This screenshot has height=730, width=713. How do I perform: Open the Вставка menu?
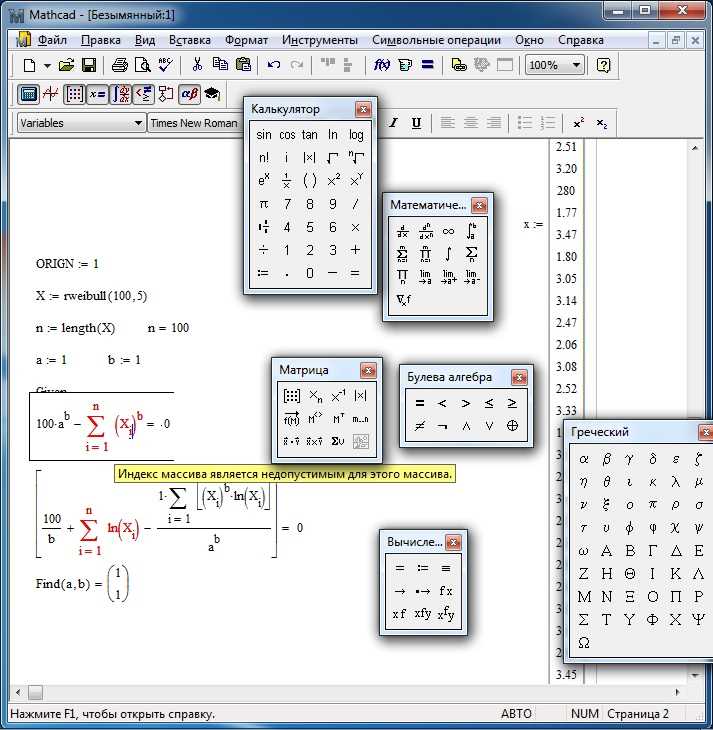coord(190,40)
